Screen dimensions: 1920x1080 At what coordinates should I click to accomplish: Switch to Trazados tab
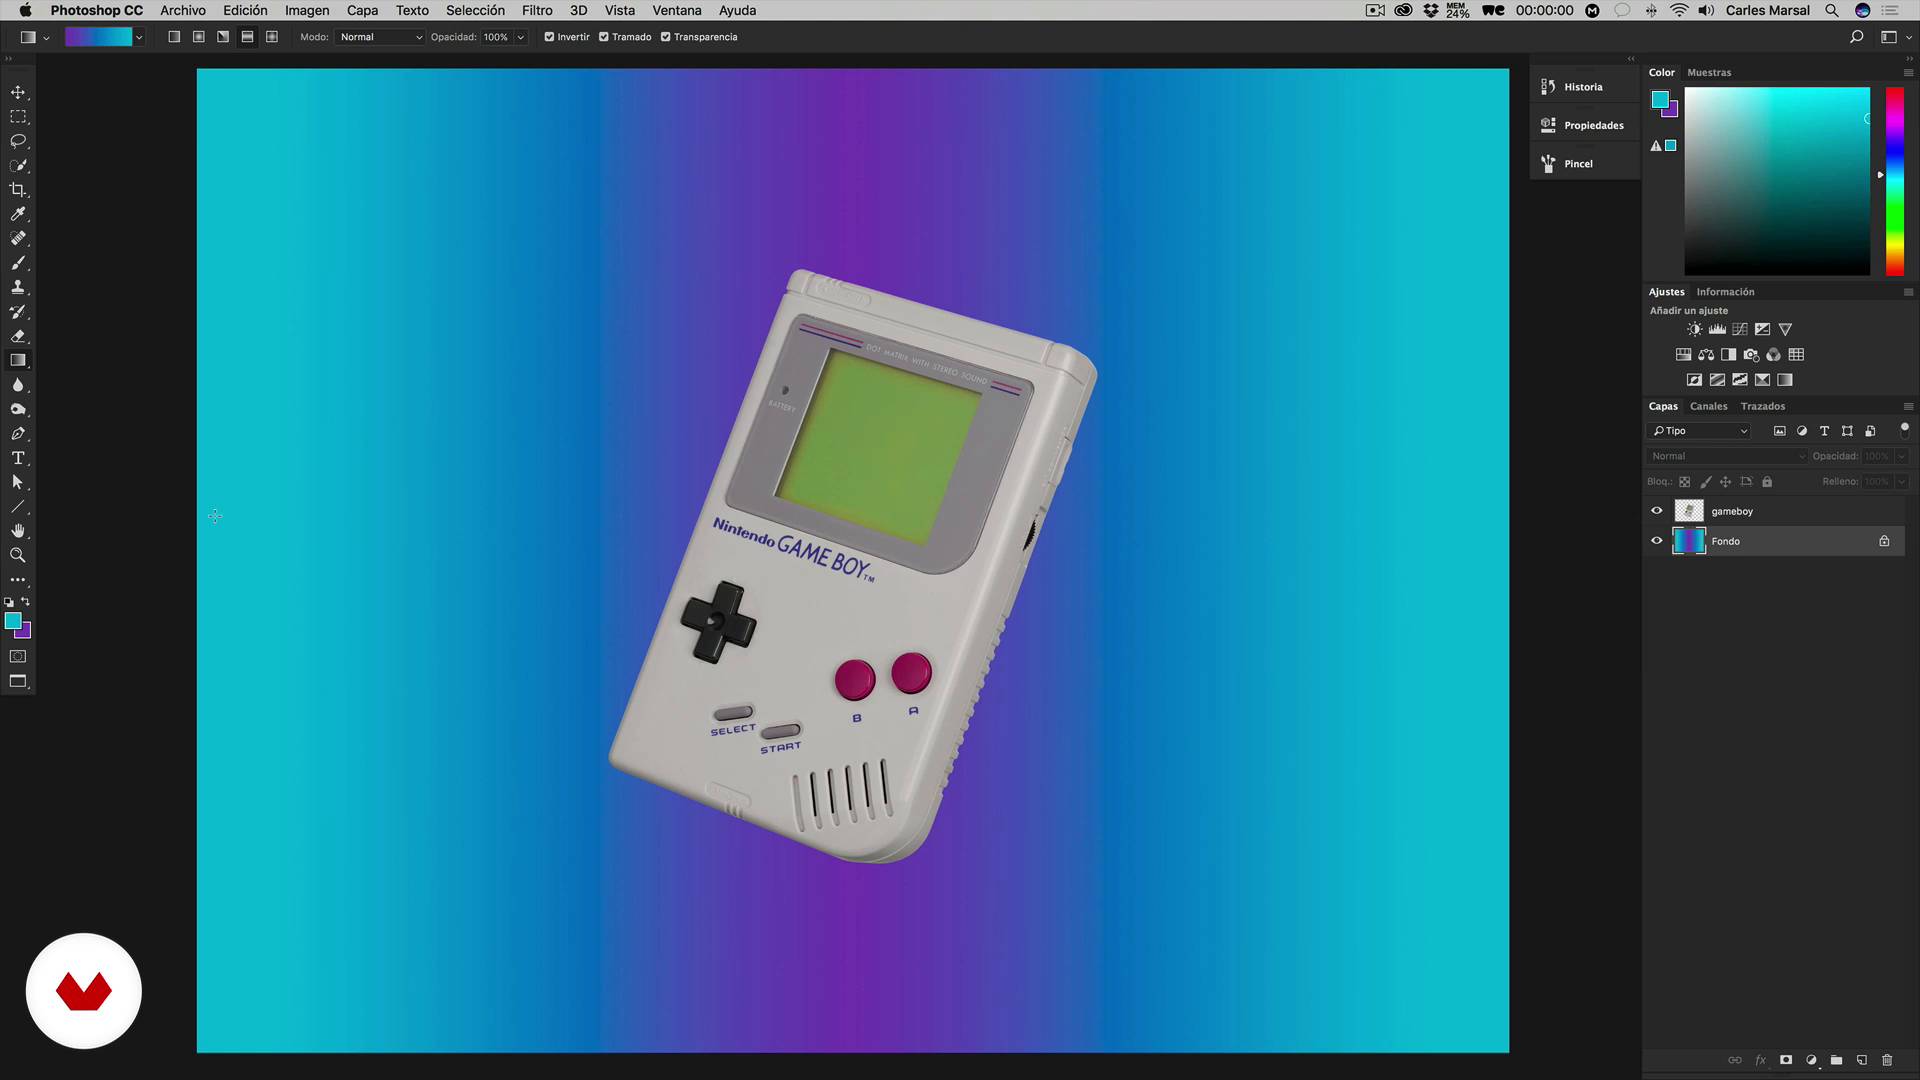pyautogui.click(x=1762, y=407)
